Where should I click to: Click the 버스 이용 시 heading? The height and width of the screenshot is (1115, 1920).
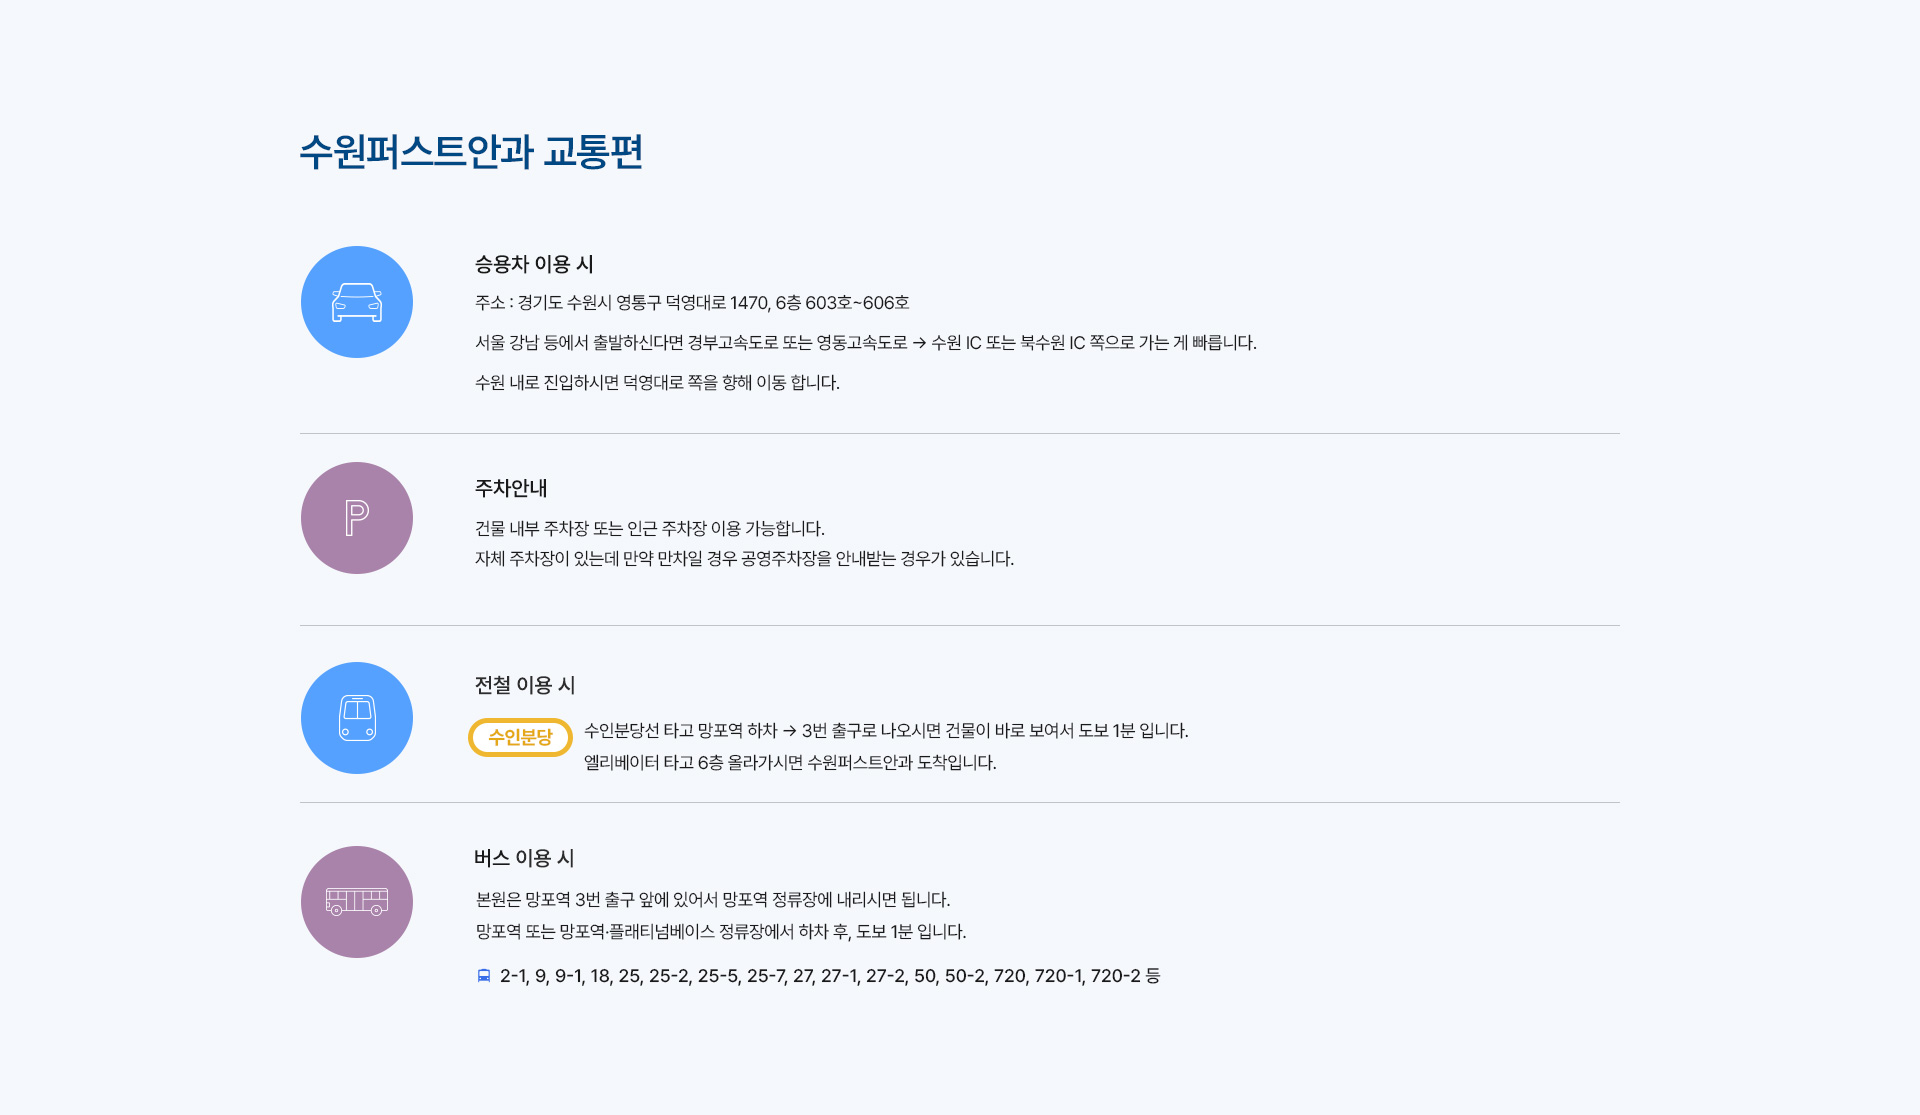point(524,858)
